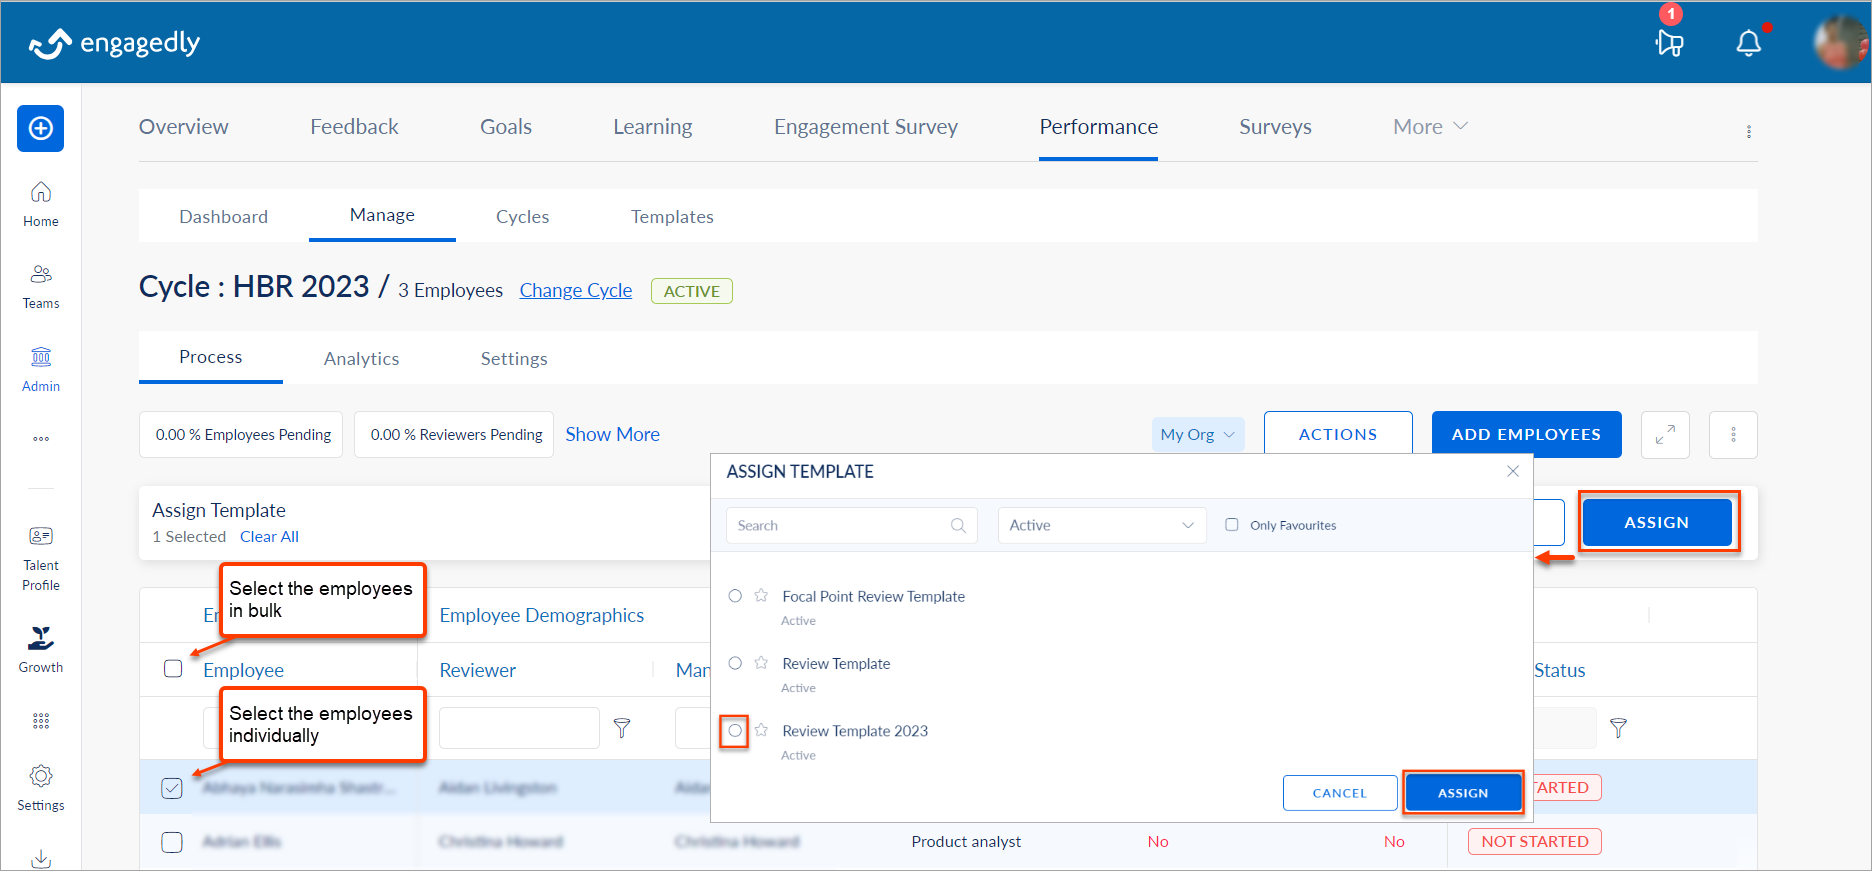Click the search magnifier in Assign Template
Image resolution: width=1872 pixels, height=871 pixels.
[958, 525]
